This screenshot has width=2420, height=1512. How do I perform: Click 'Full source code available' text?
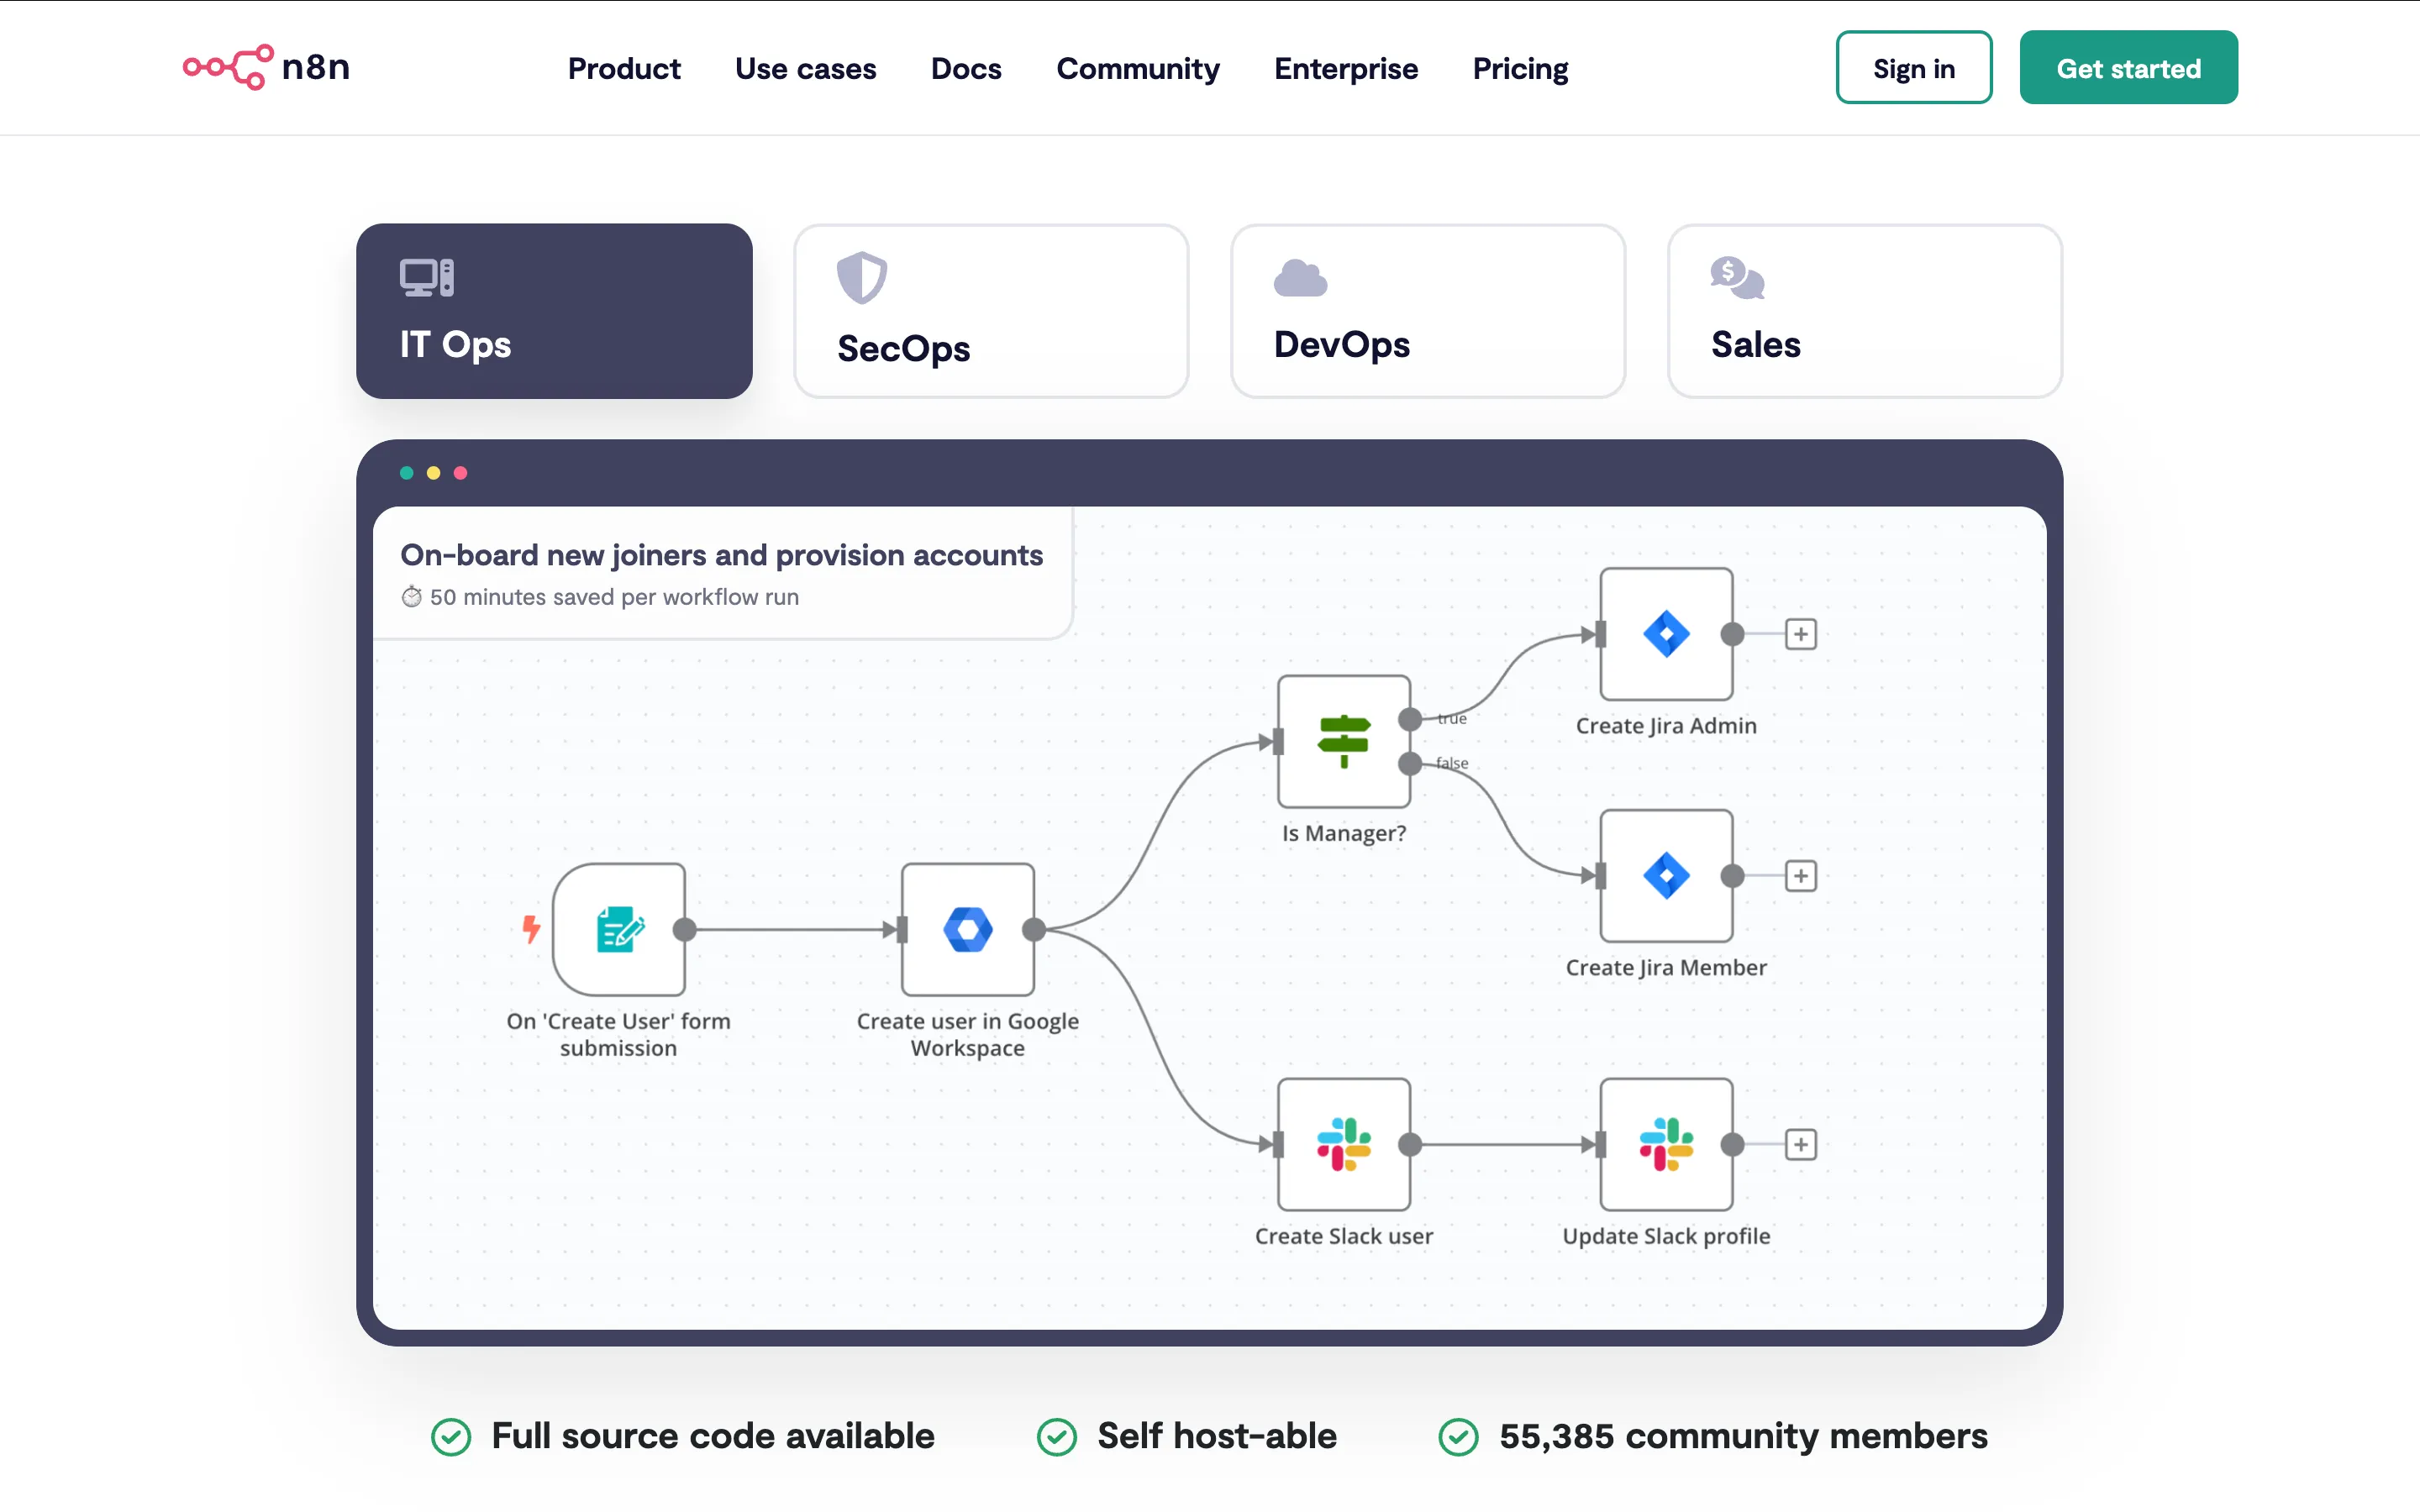click(713, 1436)
